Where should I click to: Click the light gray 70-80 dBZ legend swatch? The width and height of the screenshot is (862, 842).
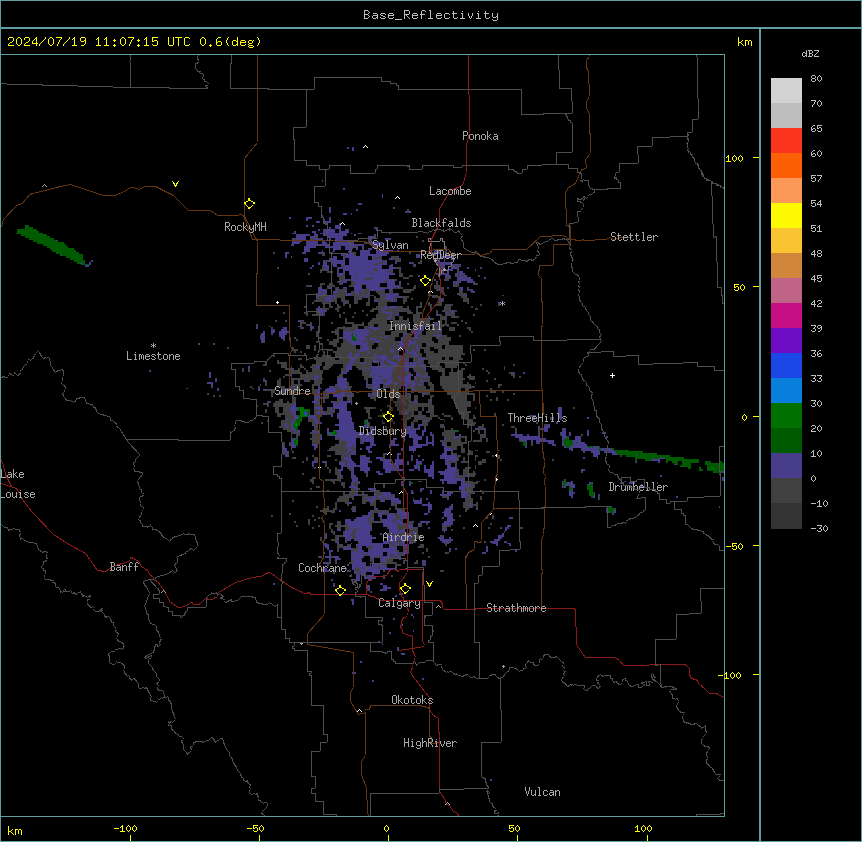tap(786, 91)
